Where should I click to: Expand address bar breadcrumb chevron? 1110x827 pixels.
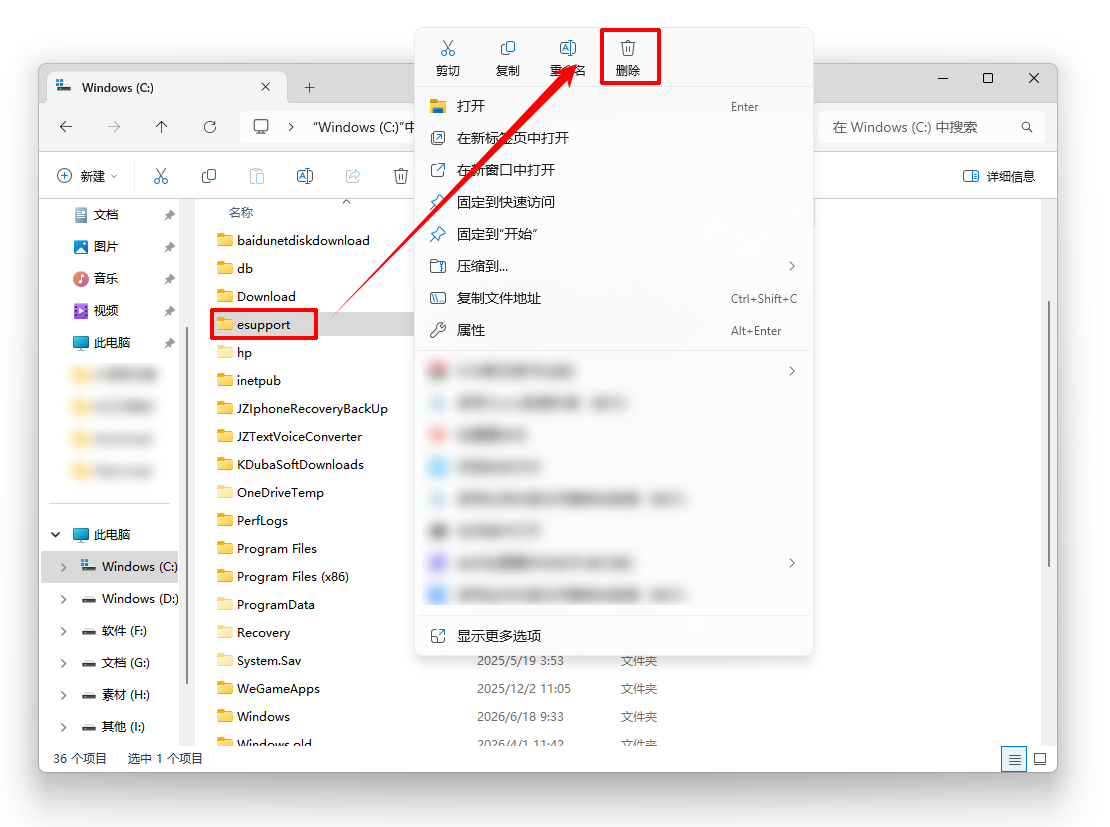(291, 127)
